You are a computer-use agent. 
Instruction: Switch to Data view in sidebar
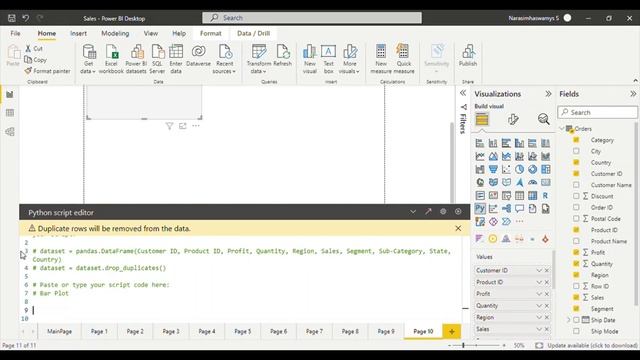click(x=10, y=113)
